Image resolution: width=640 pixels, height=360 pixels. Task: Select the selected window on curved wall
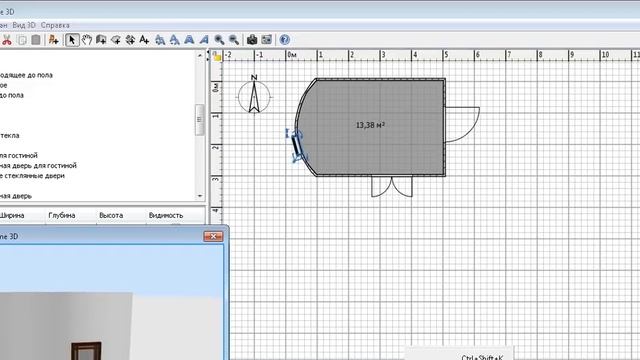tap(297, 146)
